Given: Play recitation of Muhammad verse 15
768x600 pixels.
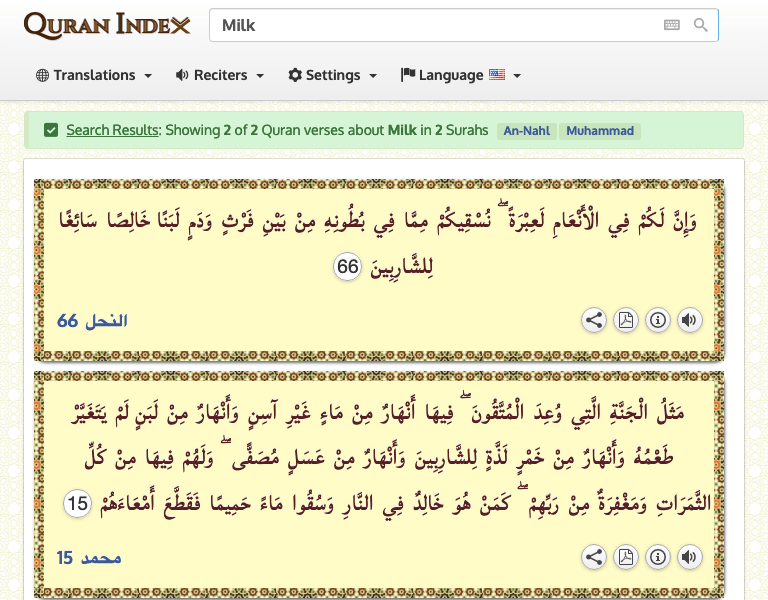Looking at the screenshot, I should point(689,557).
